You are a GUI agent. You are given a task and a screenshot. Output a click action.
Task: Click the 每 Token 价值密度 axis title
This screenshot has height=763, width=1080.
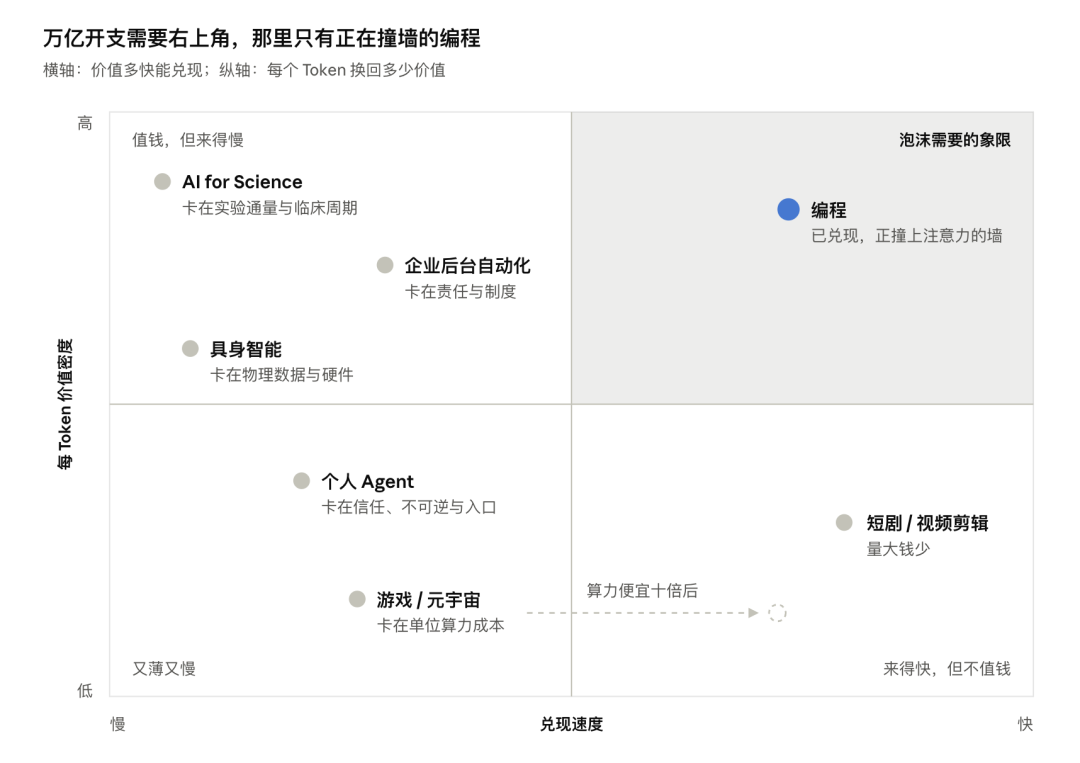[65, 404]
